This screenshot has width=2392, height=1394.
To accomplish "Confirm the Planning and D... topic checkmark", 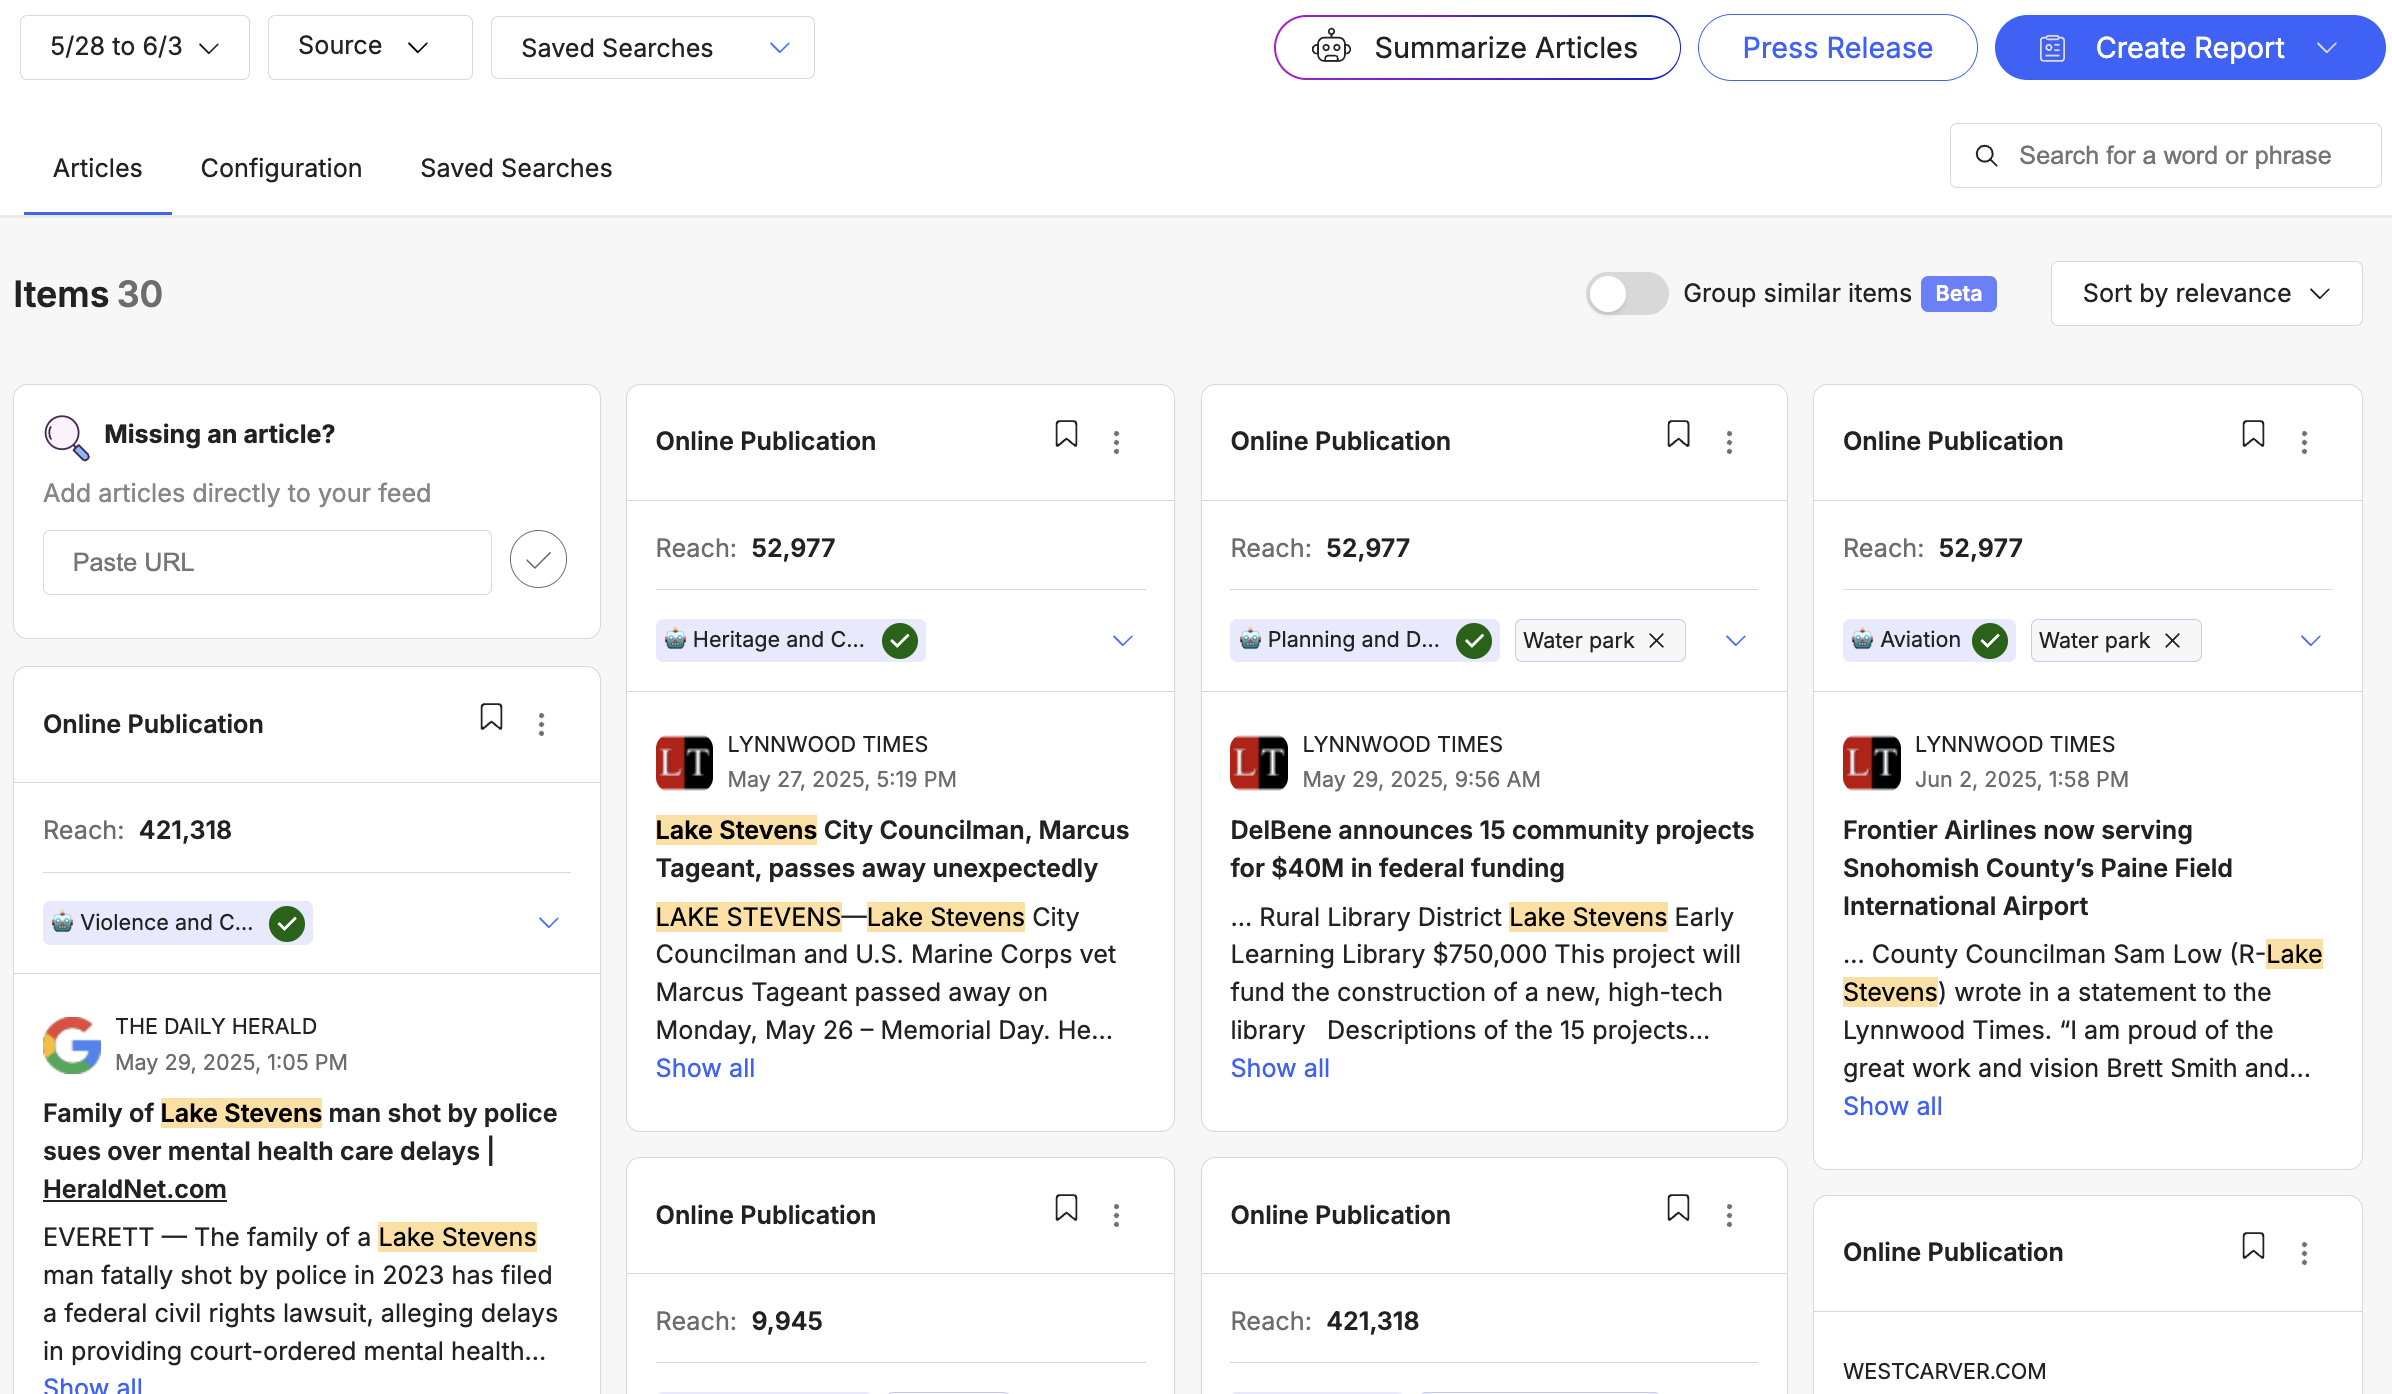I will pos(1474,640).
